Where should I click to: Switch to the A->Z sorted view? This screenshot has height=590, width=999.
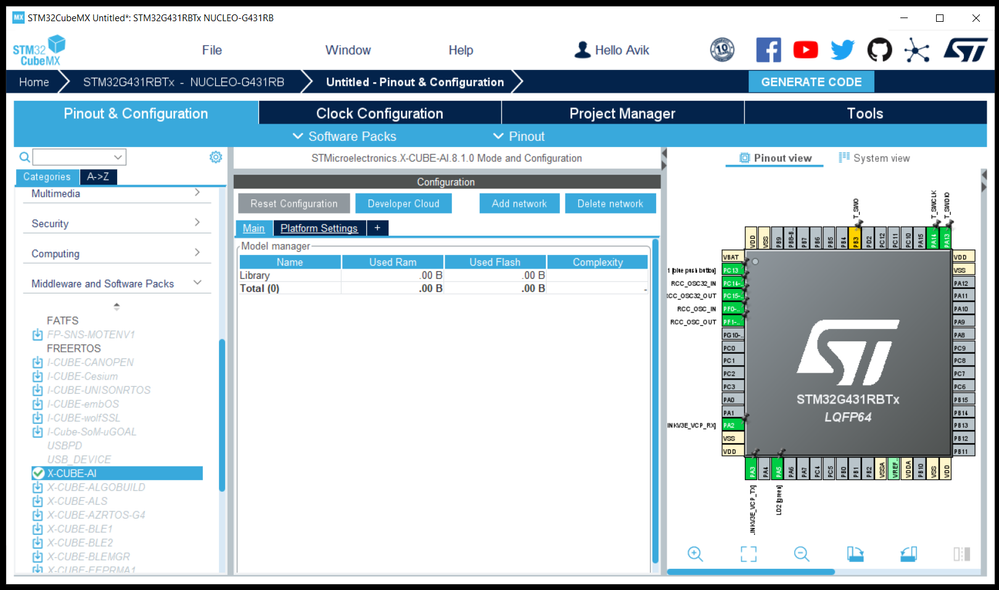[98, 176]
